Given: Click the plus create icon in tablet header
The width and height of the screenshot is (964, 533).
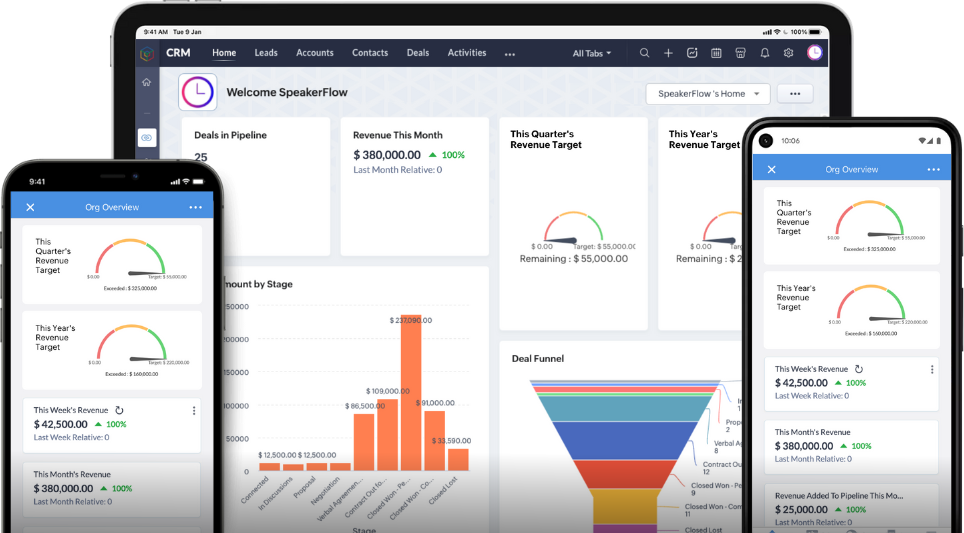Looking at the screenshot, I should click(x=668, y=53).
